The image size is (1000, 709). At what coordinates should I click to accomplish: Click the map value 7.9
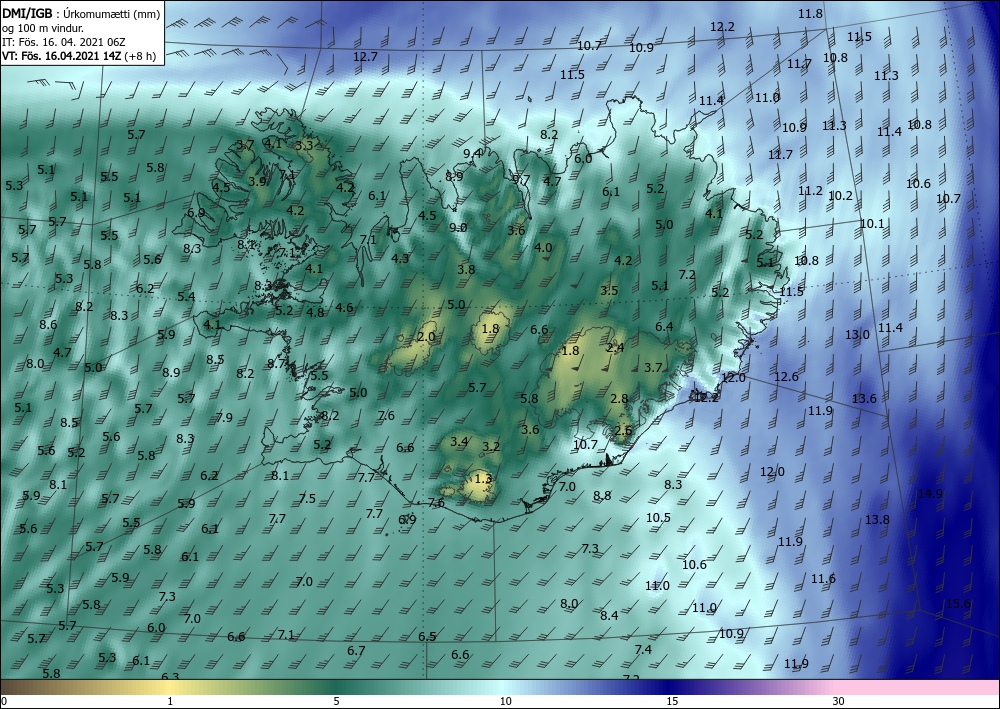tap(224, 418)
